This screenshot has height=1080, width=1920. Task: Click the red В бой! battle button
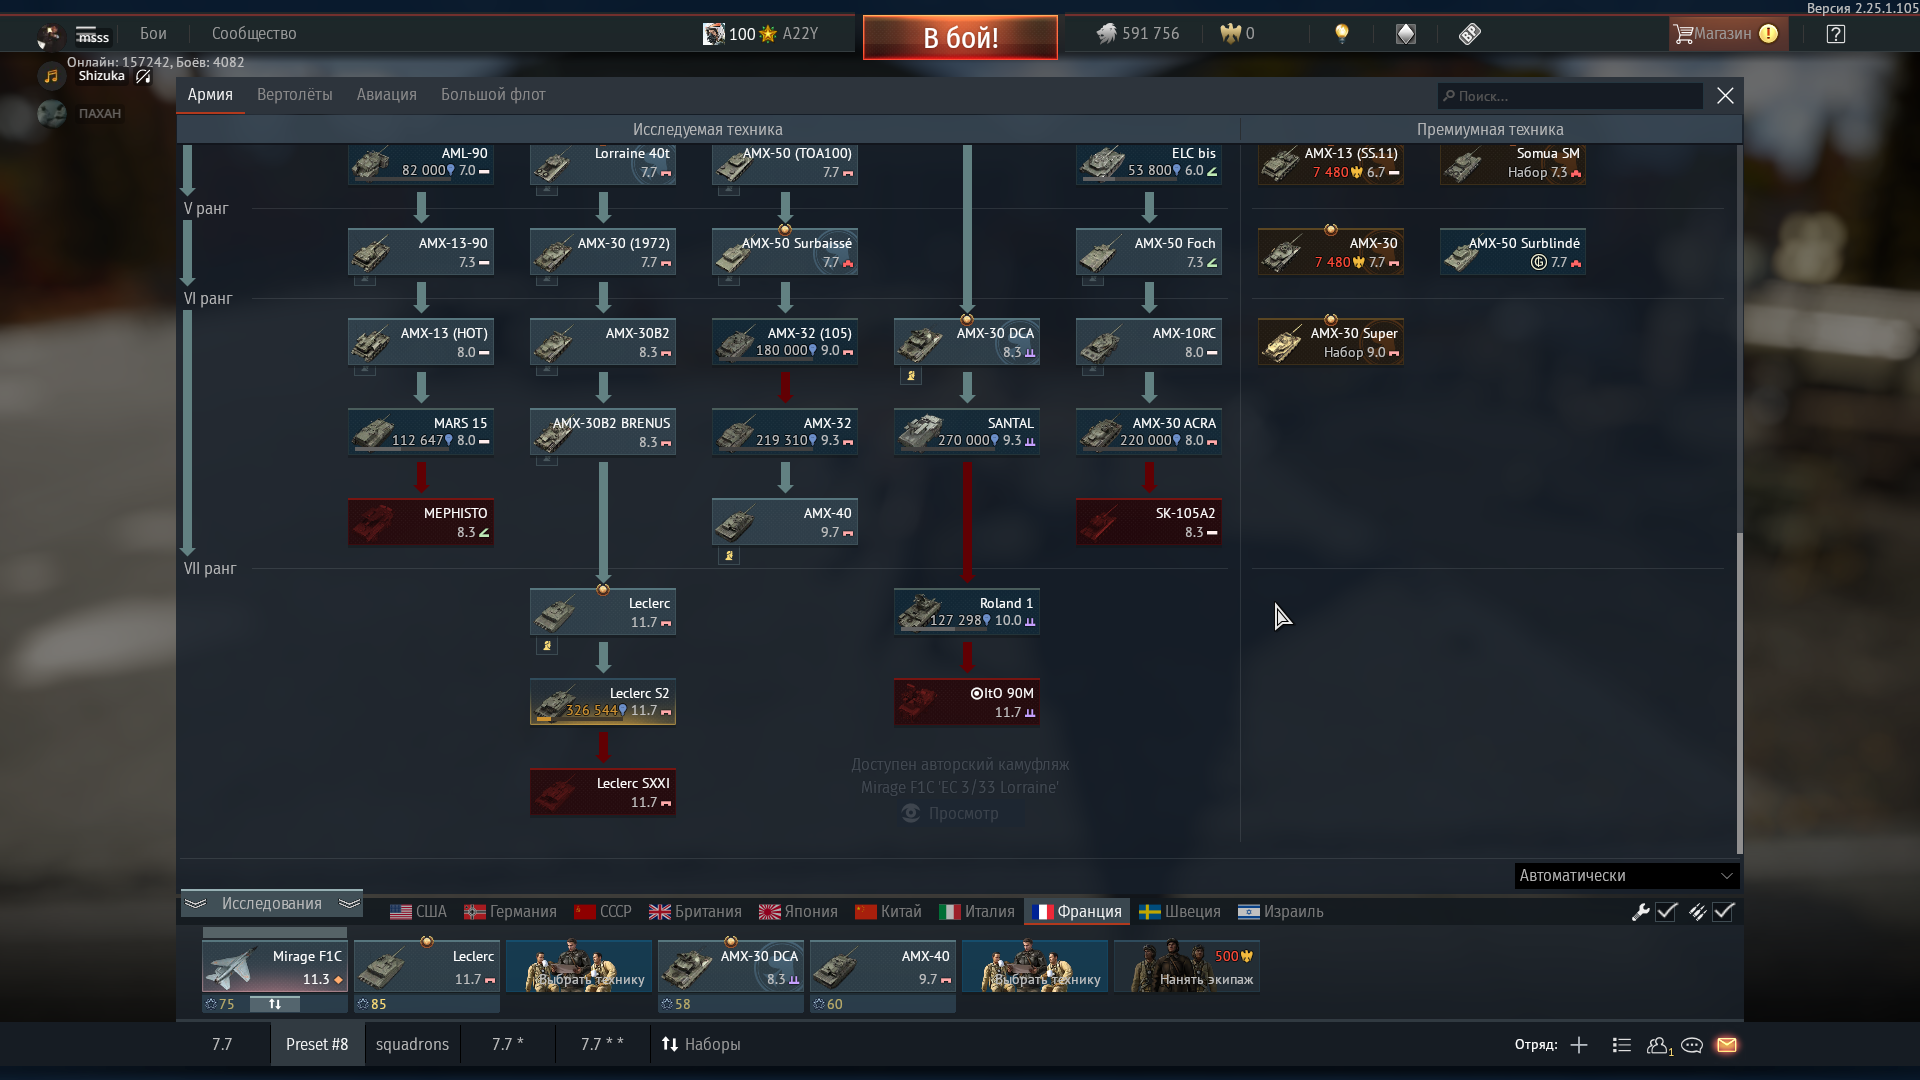coord(960,37)
